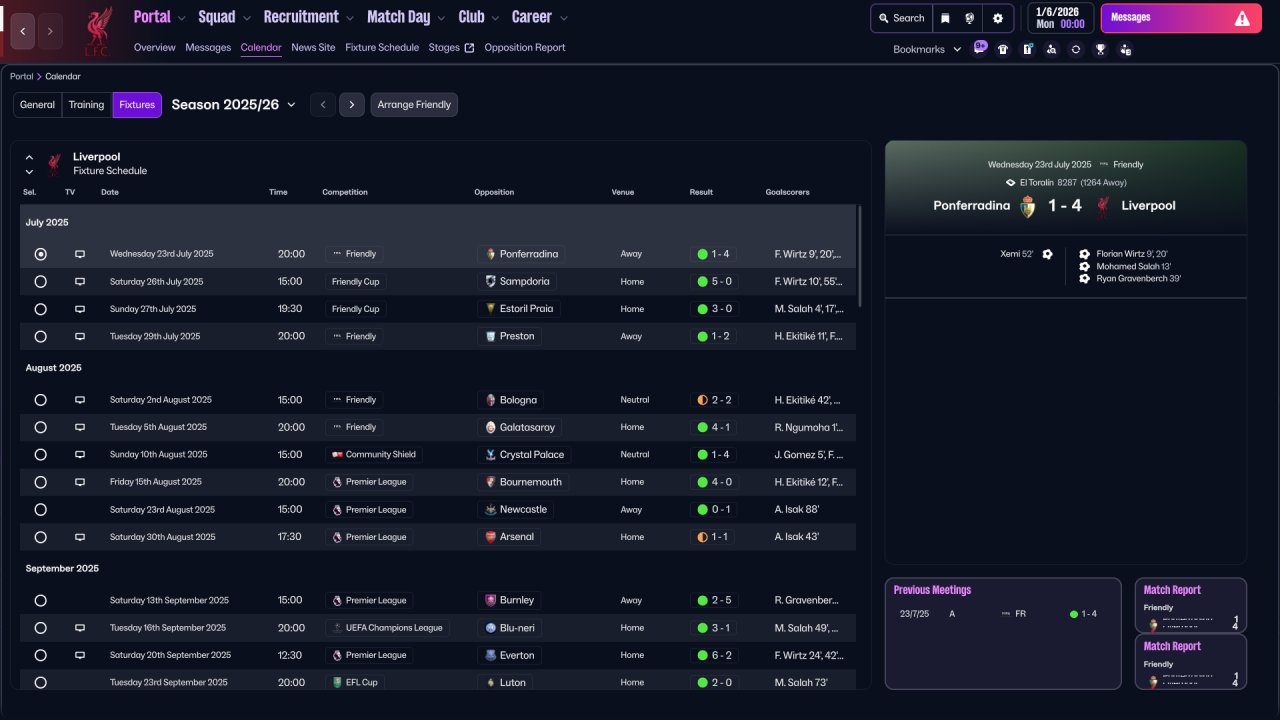
Task: Click the TV icon for the Galatasaray fixture
Action: pos(80,427)
